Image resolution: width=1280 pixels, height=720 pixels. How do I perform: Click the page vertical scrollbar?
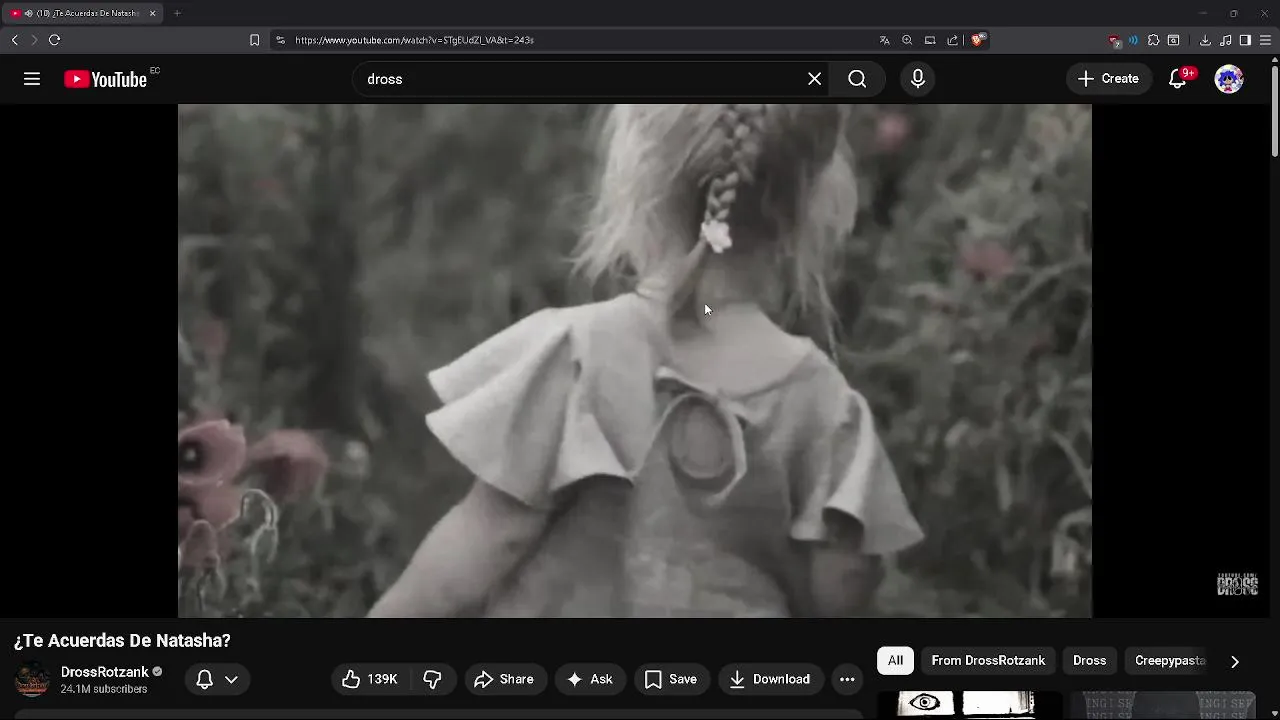coord(1274,110)
